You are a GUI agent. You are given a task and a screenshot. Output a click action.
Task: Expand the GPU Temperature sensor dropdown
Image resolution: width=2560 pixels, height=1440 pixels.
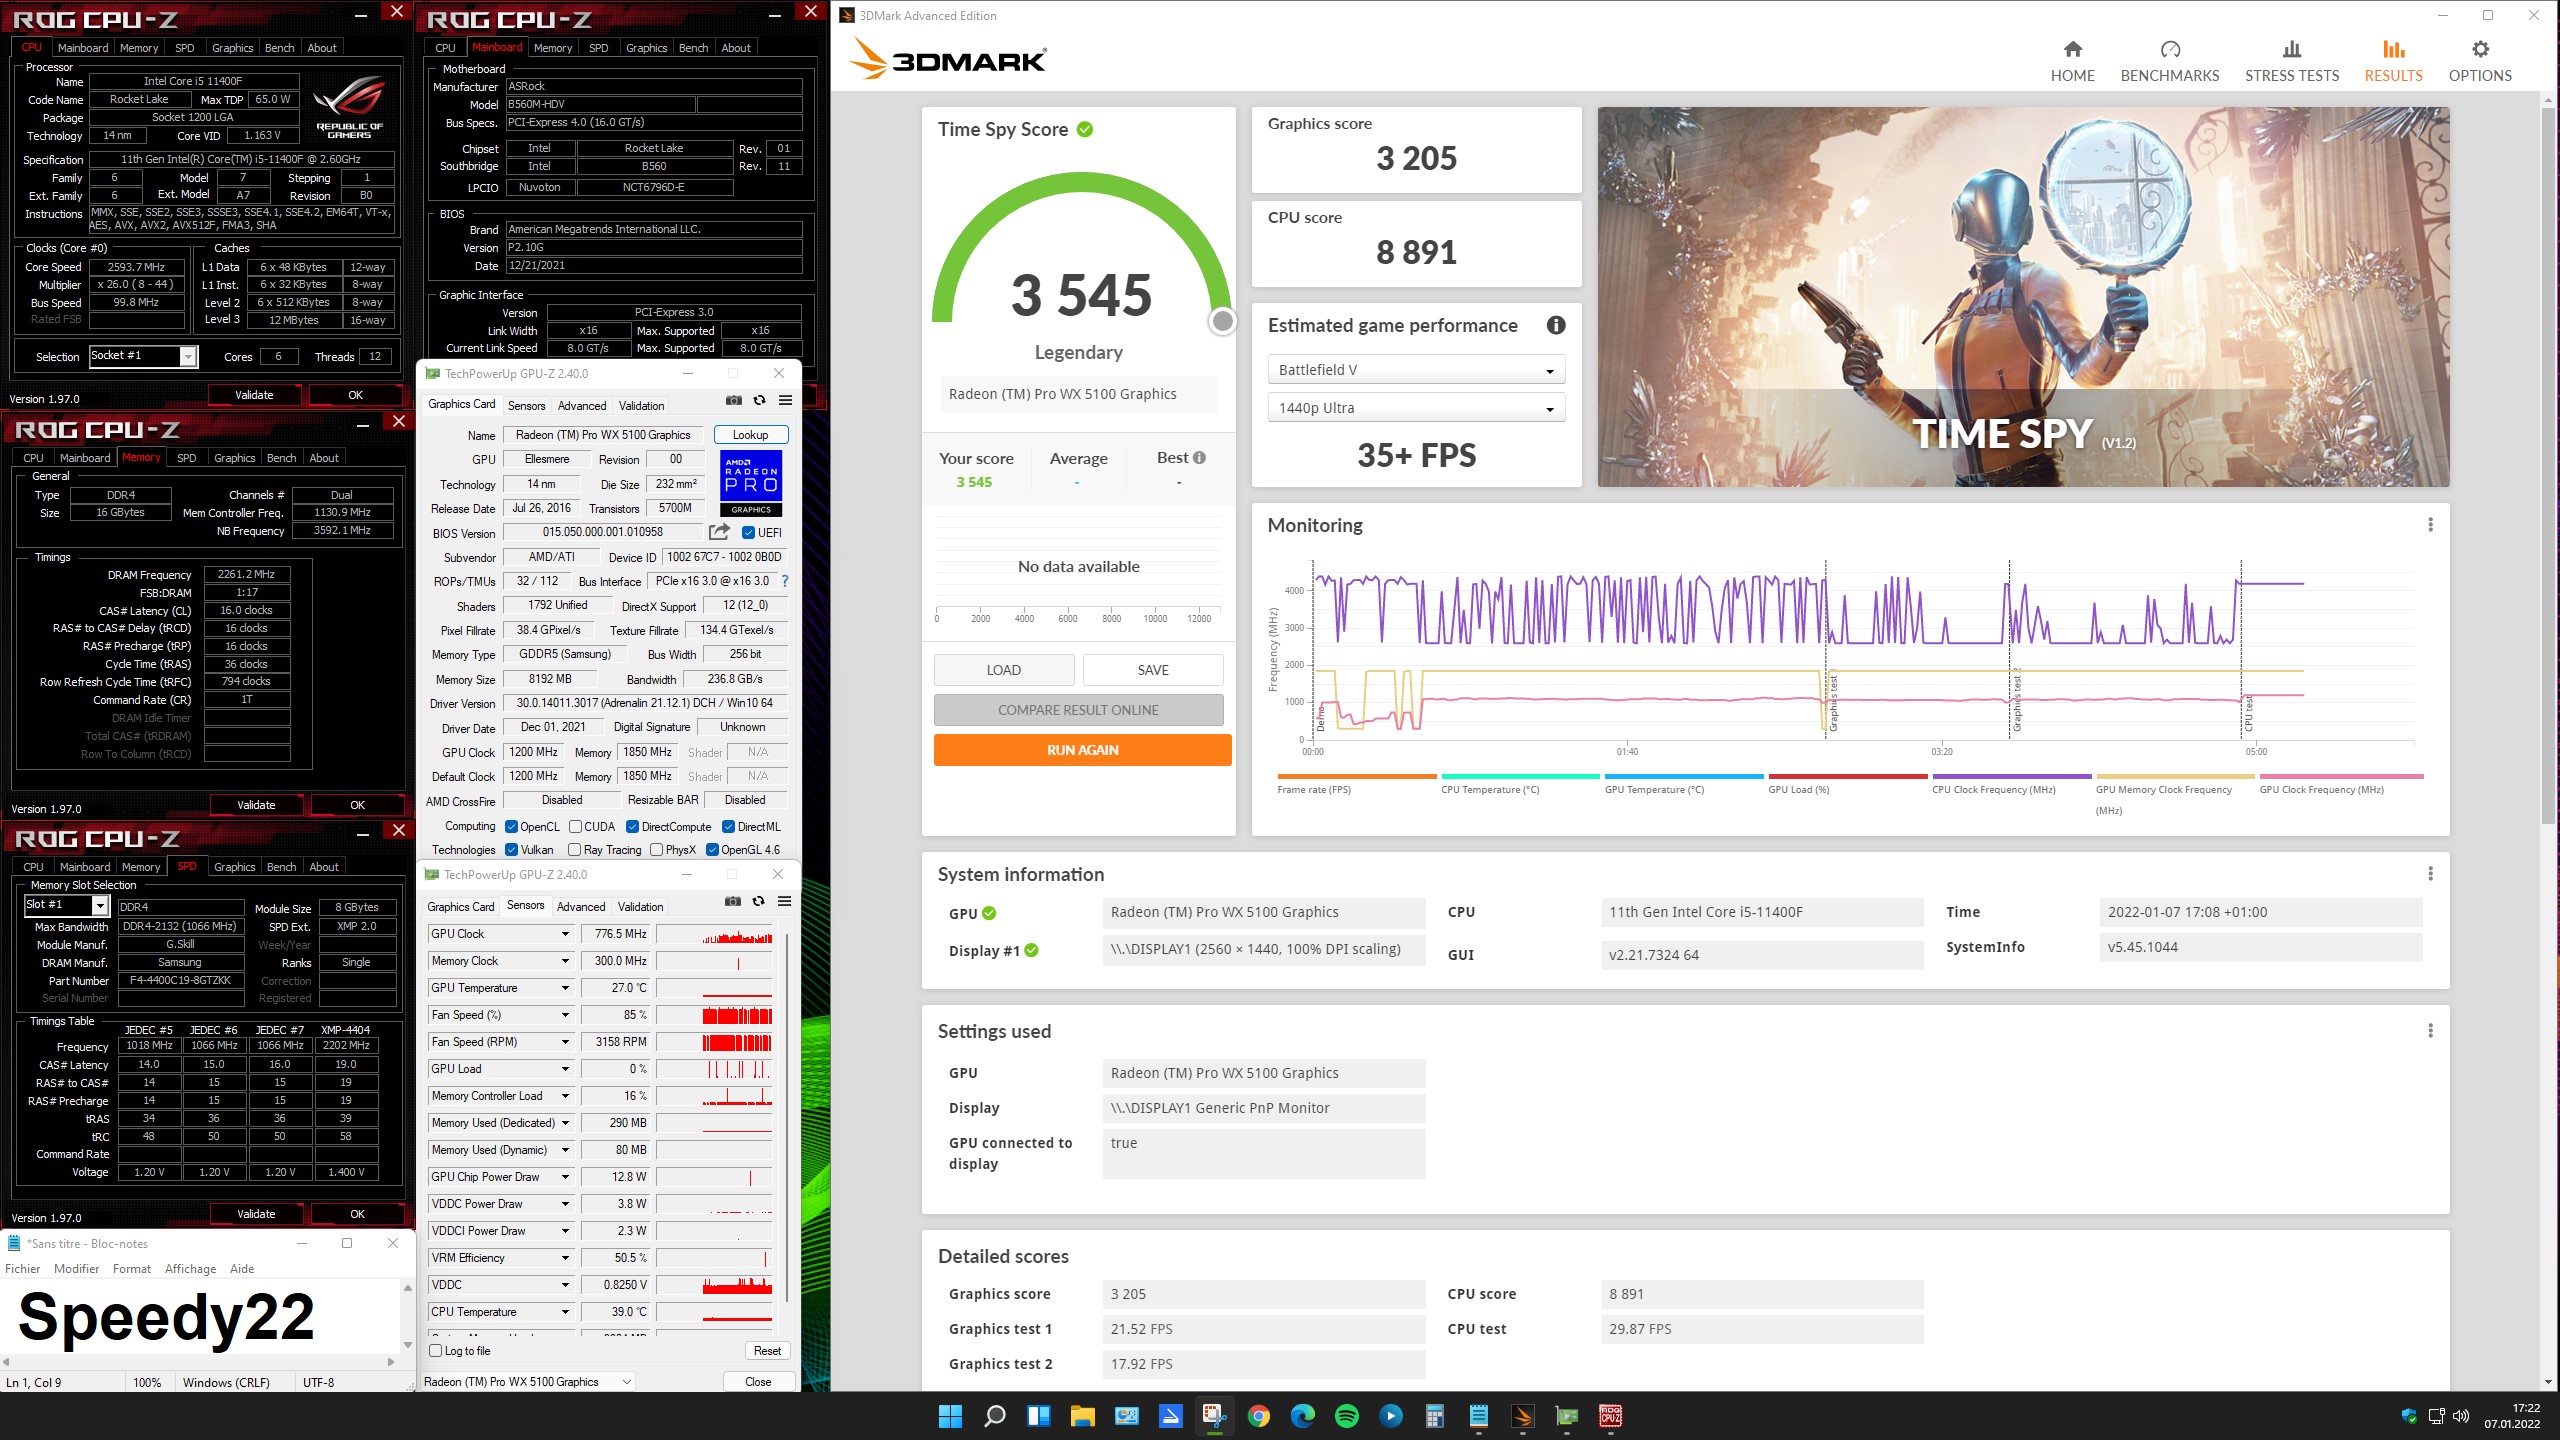click(565, 988)
